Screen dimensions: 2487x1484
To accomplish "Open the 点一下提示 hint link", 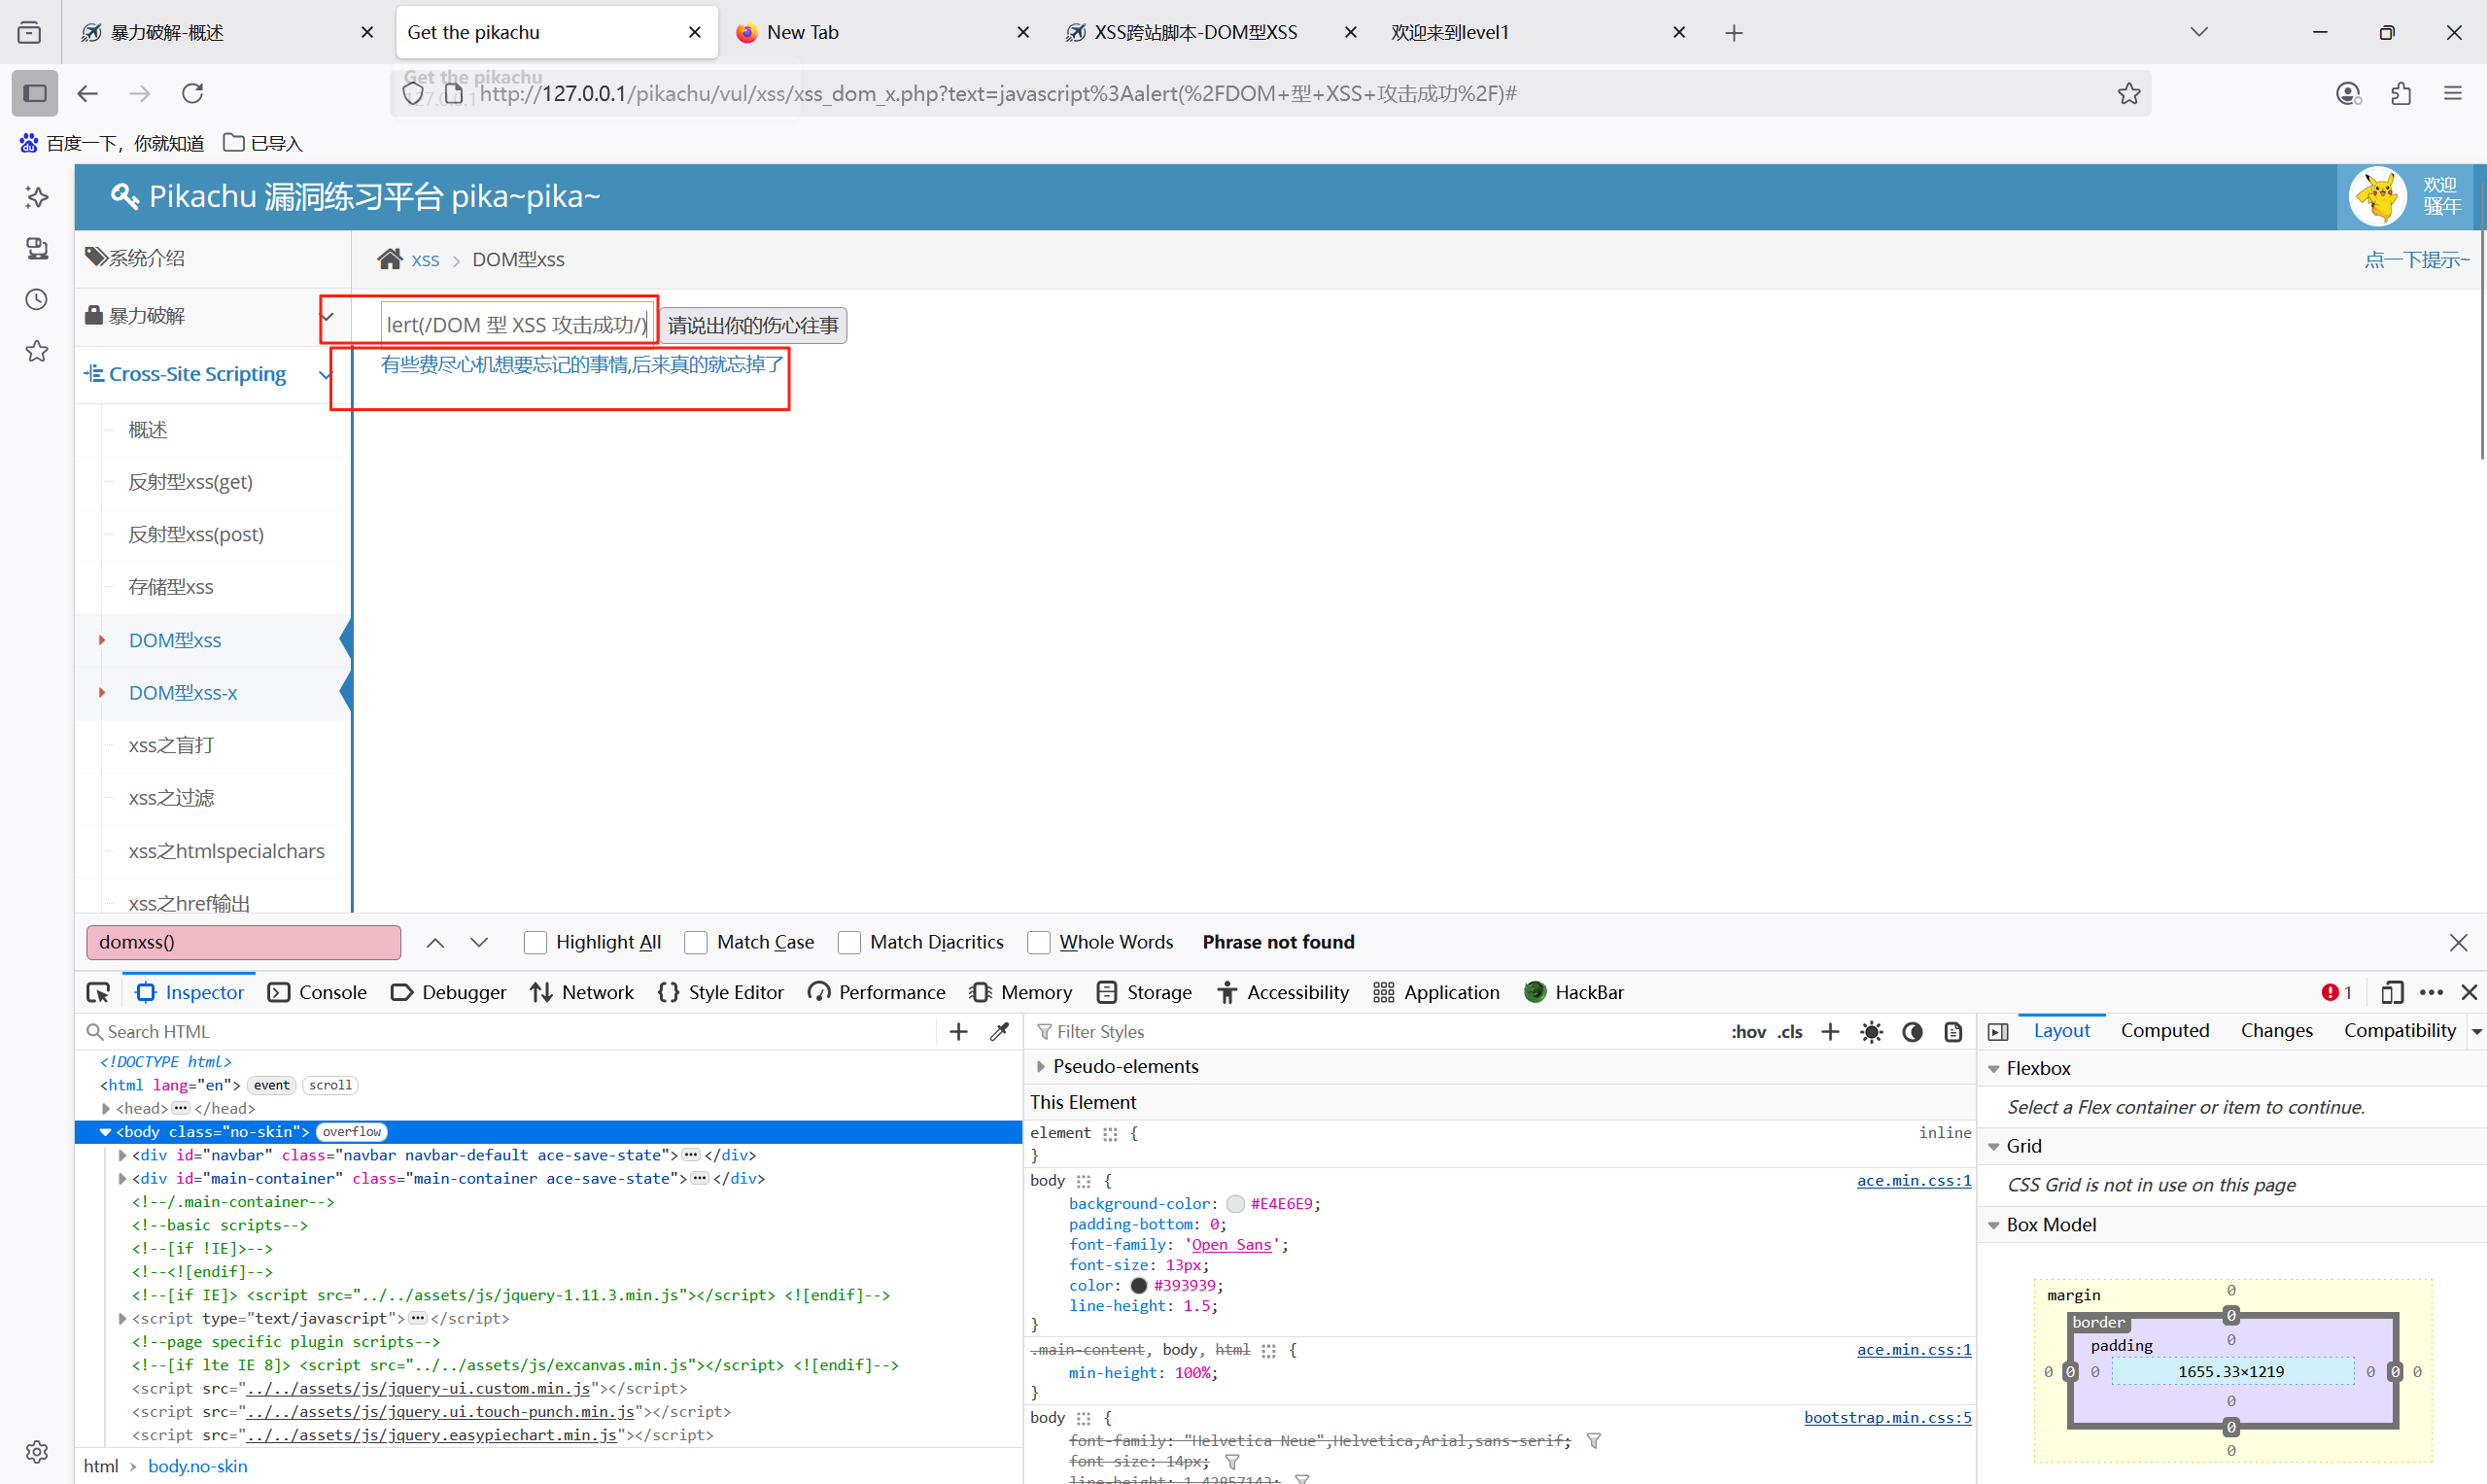I will click(2416, 260).
